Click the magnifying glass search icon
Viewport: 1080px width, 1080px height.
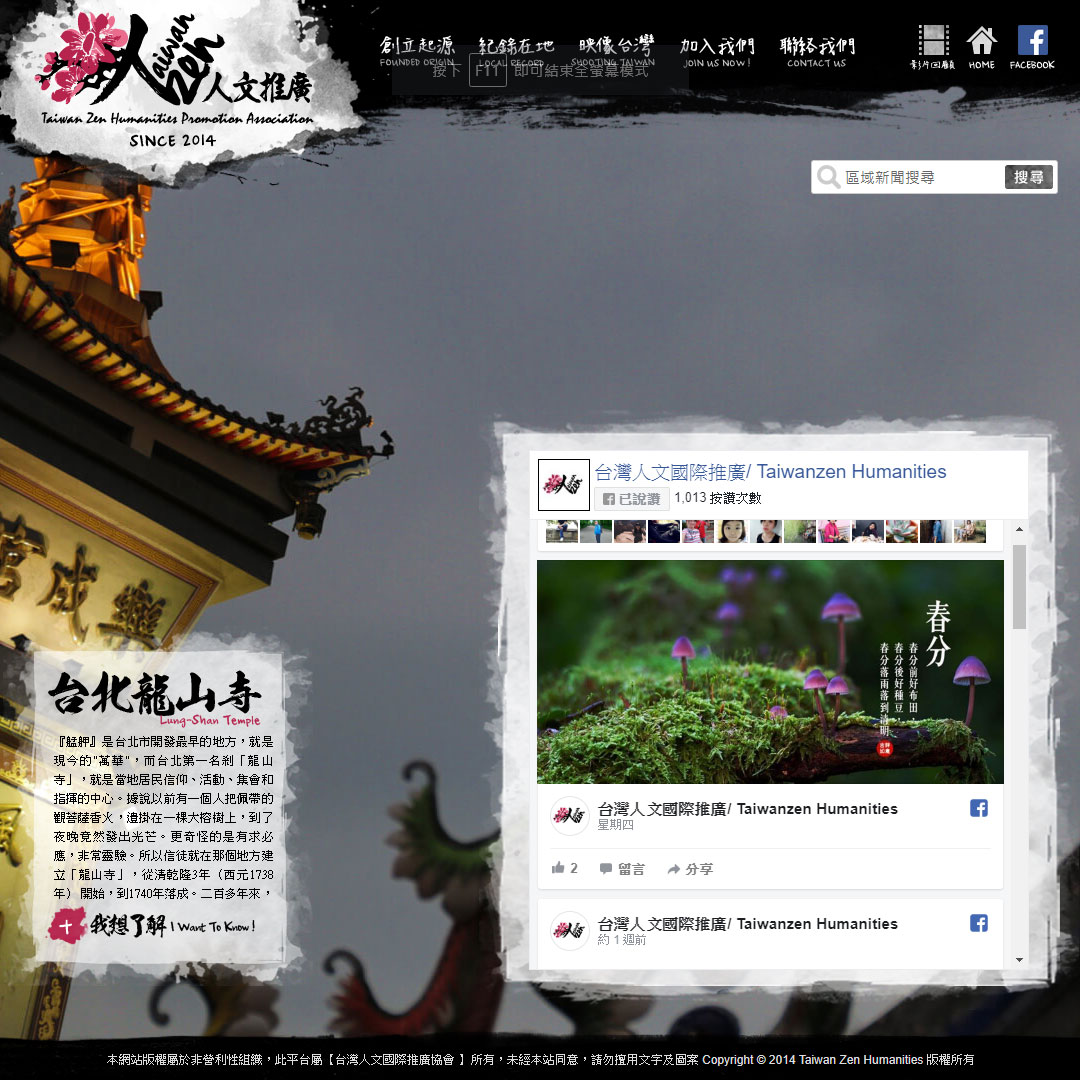(x=828, y=177)
